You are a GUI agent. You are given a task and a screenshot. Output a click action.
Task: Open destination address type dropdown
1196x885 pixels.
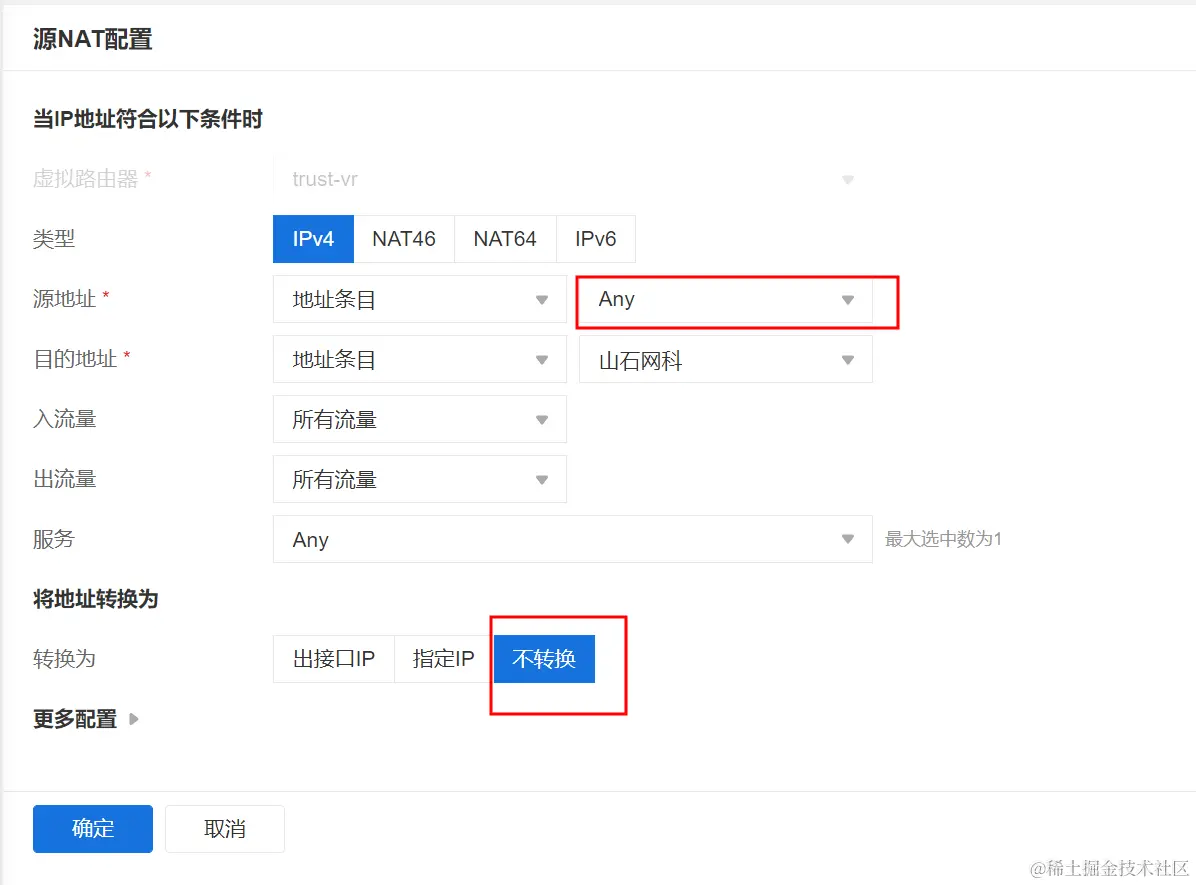[420, 359]
